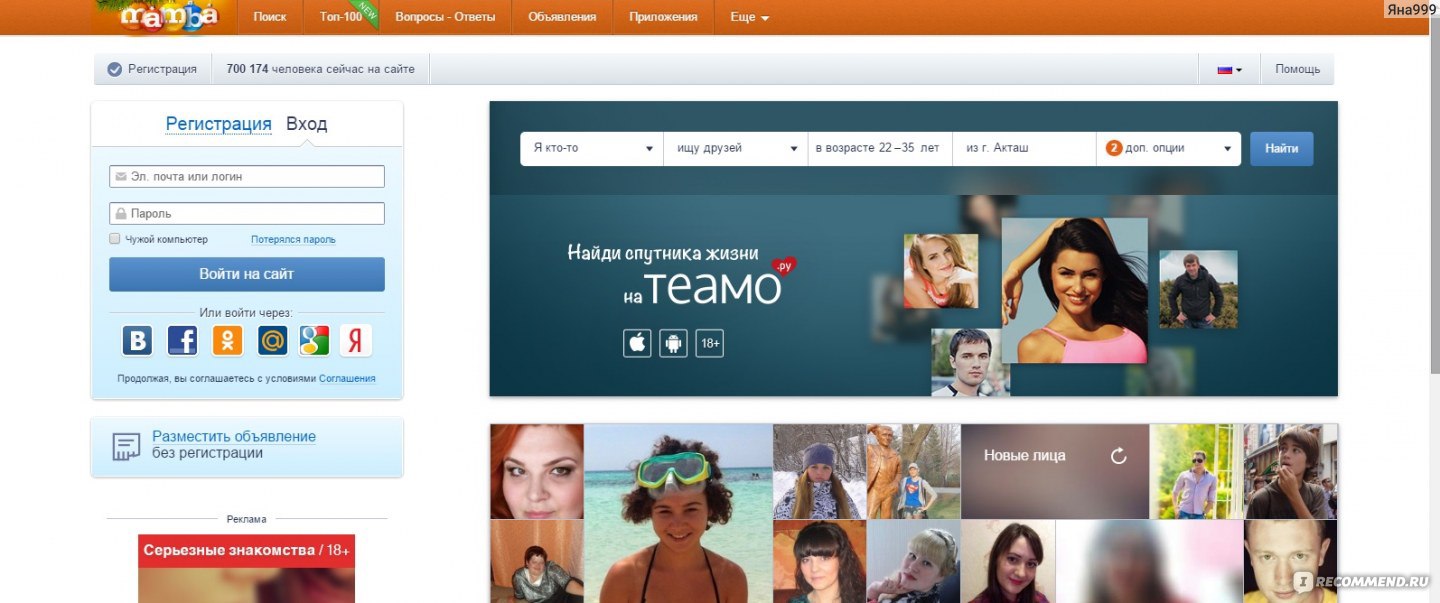Open the ищу друзей dropdown

736,148
